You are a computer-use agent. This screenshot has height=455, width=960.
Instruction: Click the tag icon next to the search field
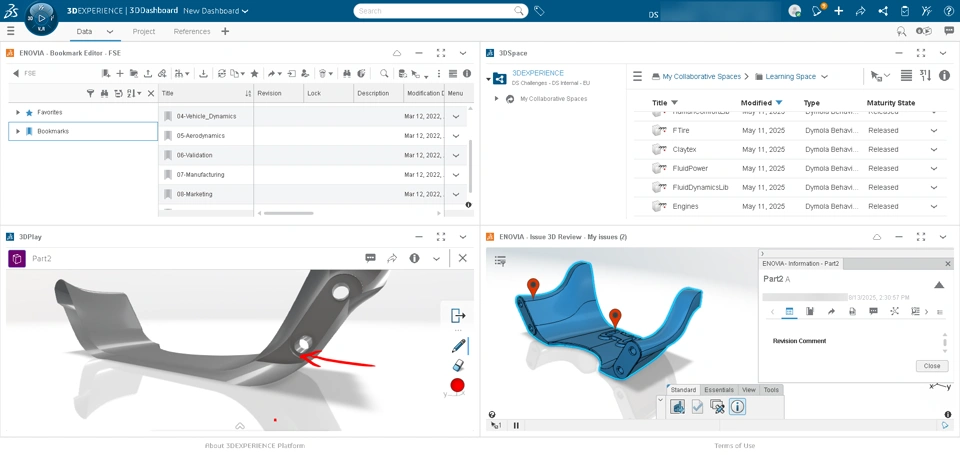(x=539, y=10)
